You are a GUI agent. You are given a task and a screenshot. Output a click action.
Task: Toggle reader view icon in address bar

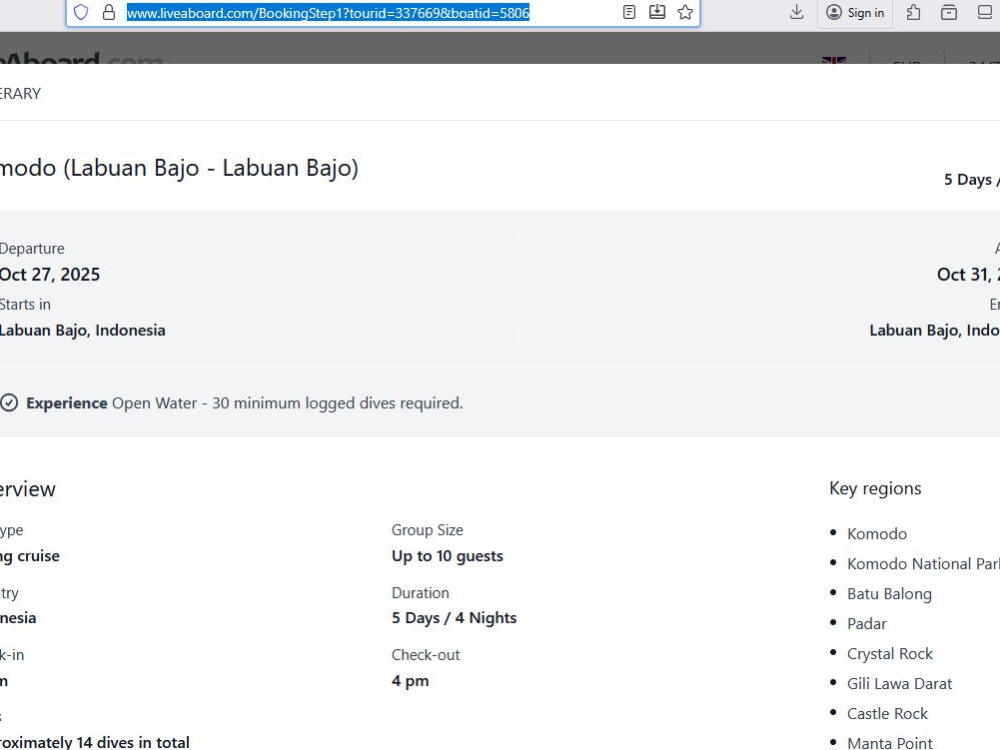point(629,12)
